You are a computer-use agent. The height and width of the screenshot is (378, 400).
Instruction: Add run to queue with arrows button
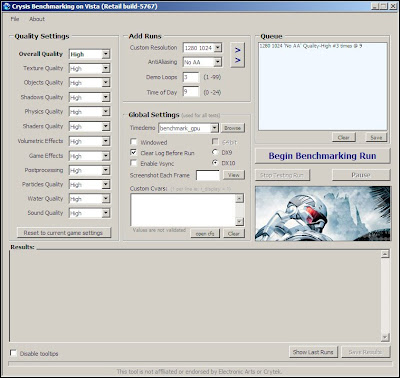coord(237,55)
